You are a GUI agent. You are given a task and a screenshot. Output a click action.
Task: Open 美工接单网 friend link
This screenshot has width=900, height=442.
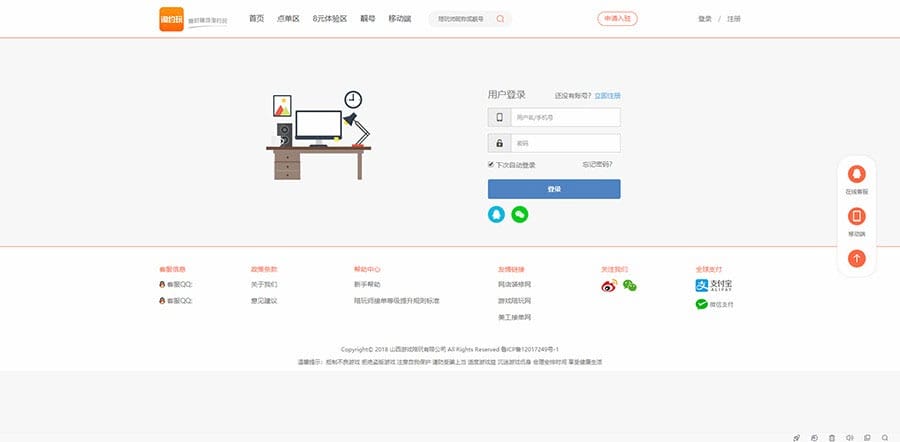[514, 317]
